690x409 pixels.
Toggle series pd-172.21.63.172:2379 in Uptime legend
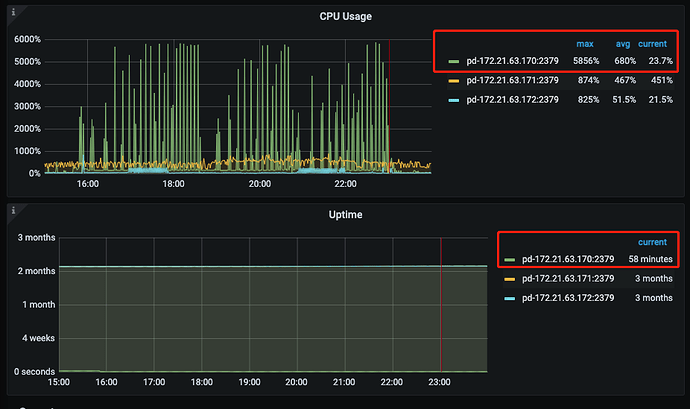pos(568,298)
